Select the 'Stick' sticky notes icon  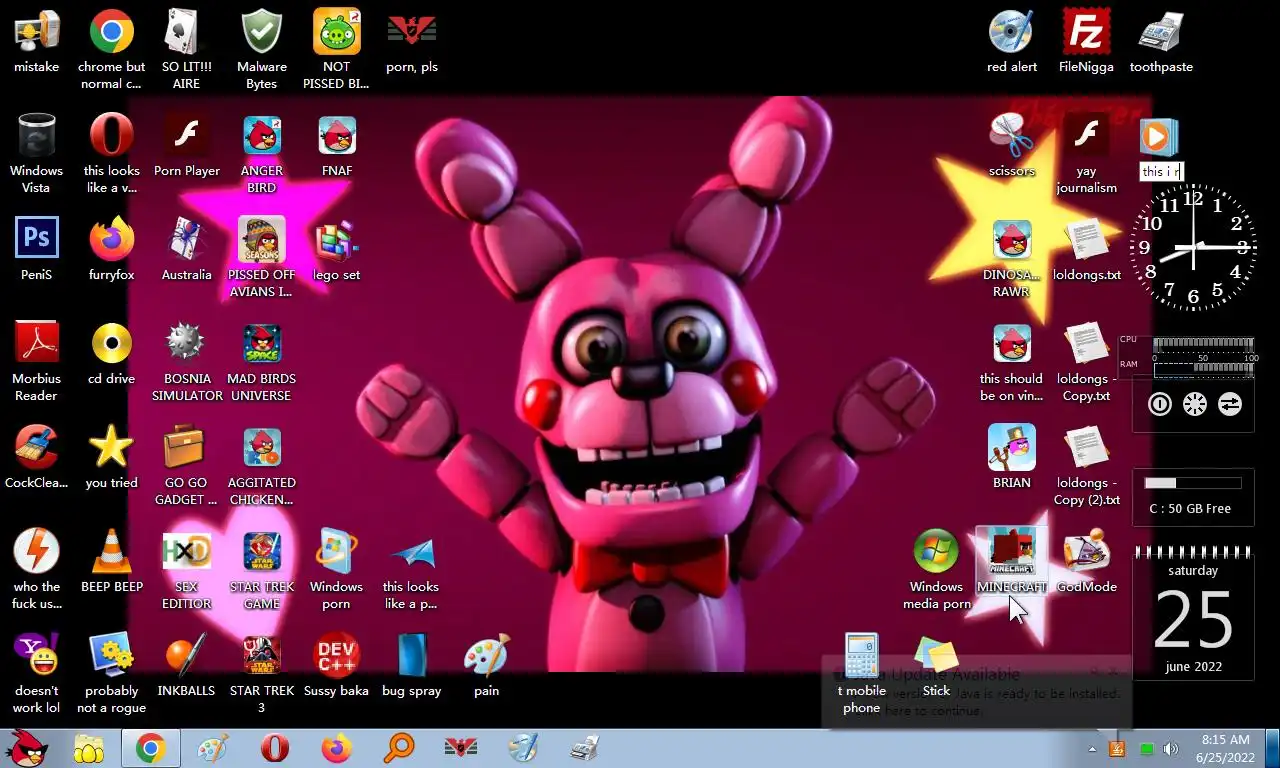click(937, 666)
